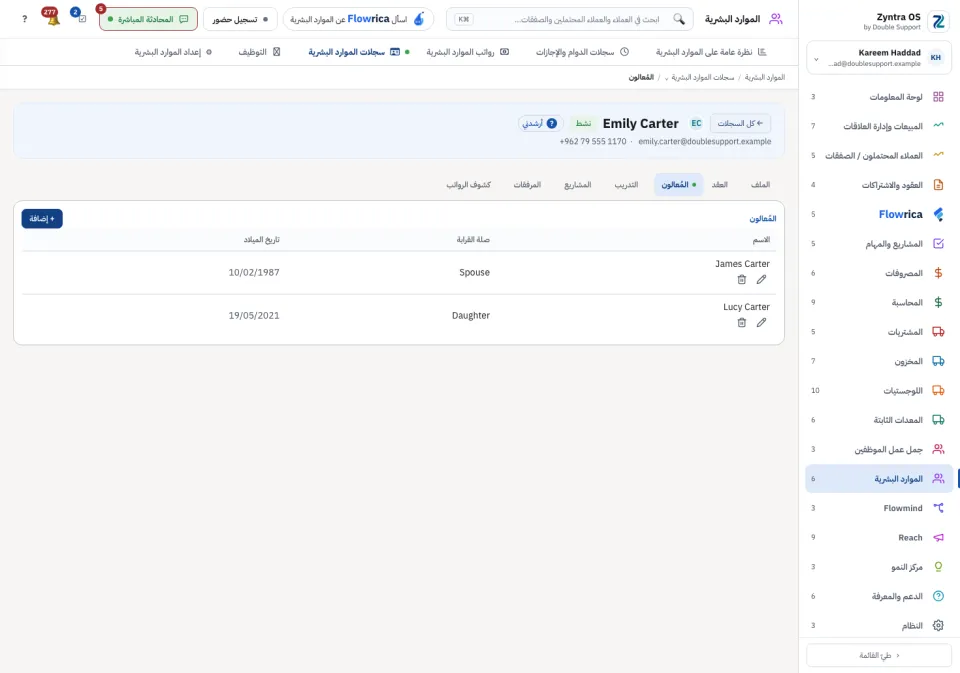Delete Lucy Carter dependent entry
The height and width of the screenshot is (673, 960).
coord(741,323)
